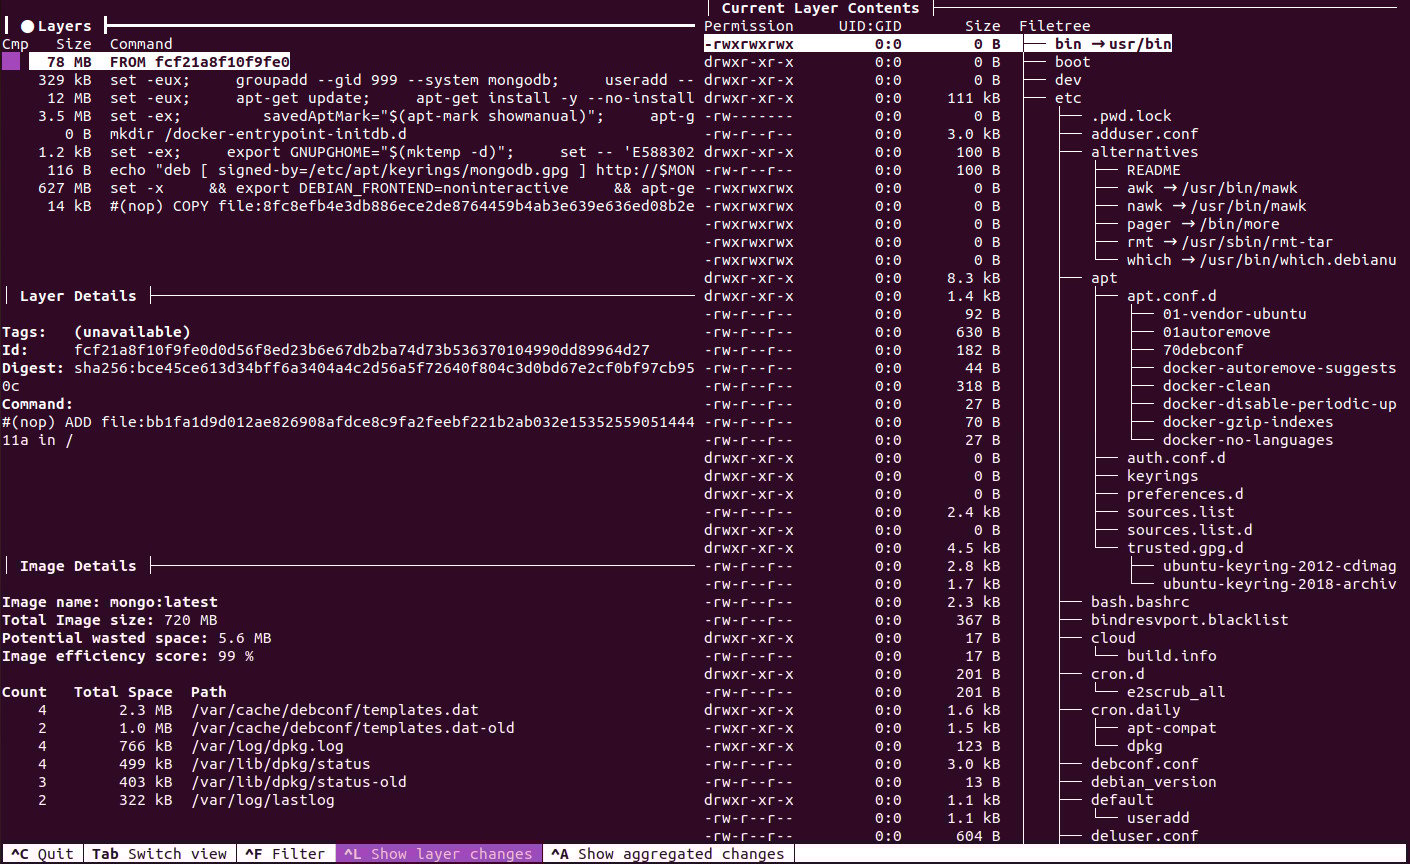Select the docker-autoremove-suggests file
1410x864 pixels.
coord(1280,368)
